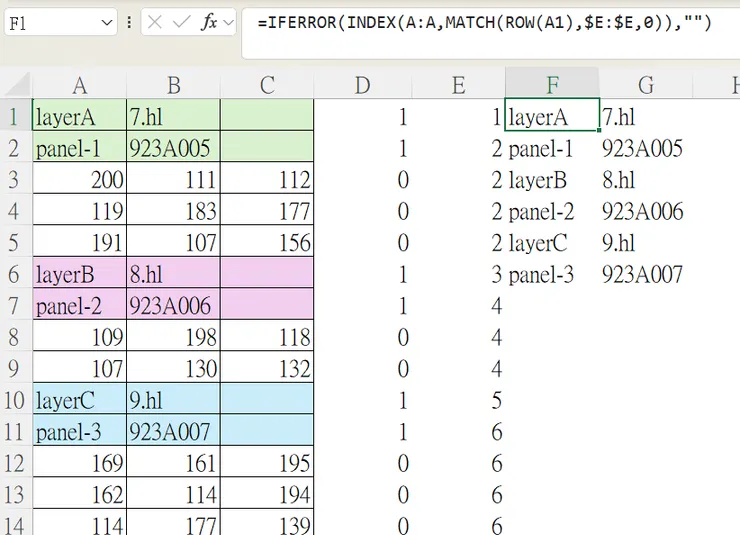Click cell A1 containing layerA
Image resolution: width=740 pixels, height=535 pixels.
79,115
